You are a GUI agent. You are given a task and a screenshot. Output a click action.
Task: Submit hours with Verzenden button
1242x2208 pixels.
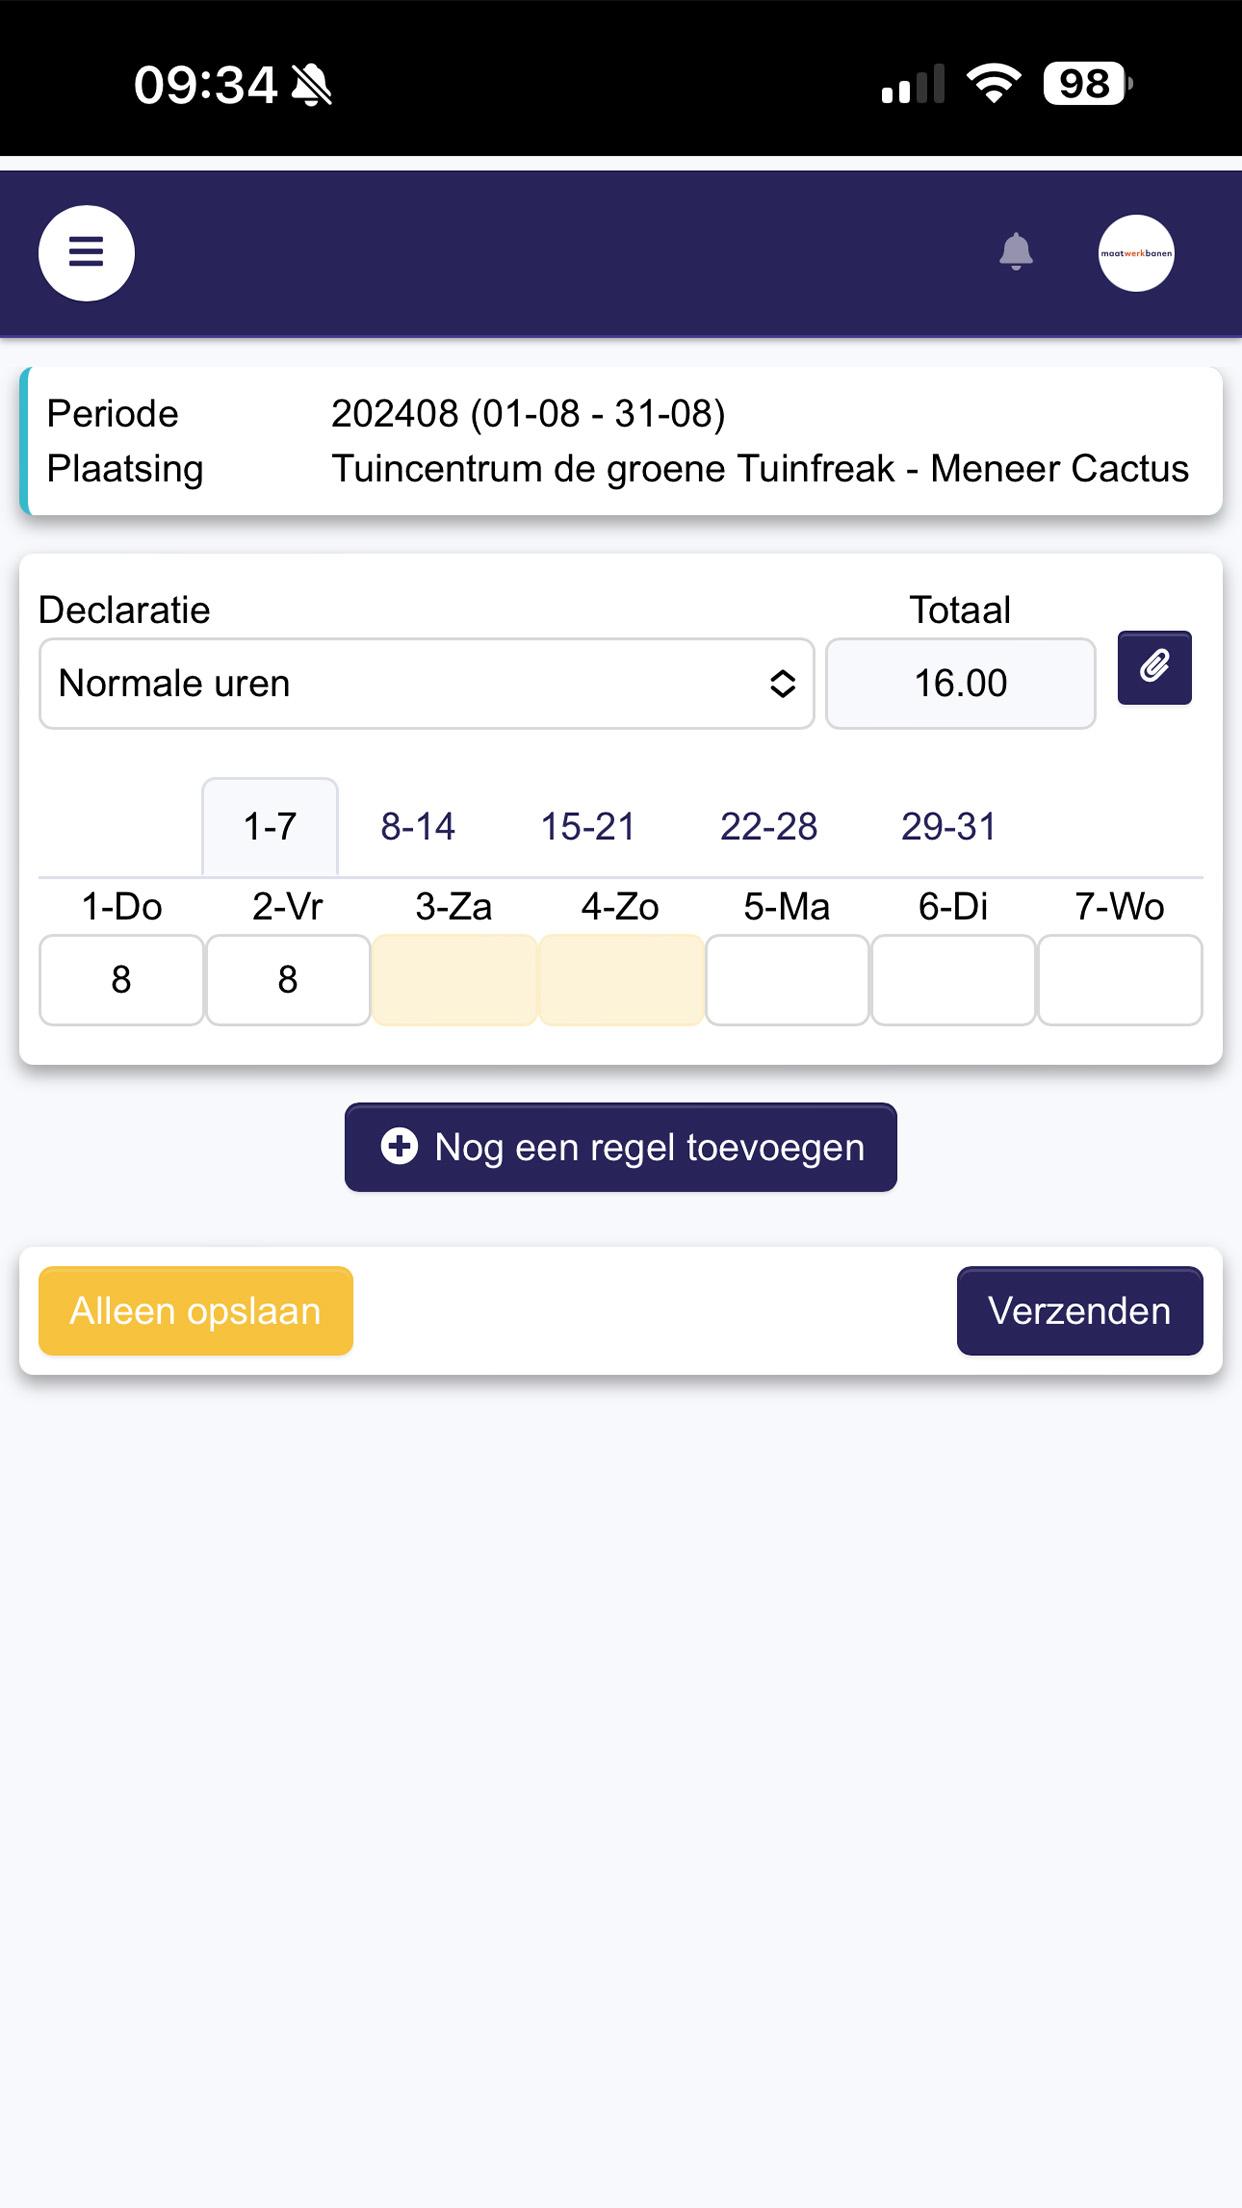pyautogui.click(x=1080, y=1311)
